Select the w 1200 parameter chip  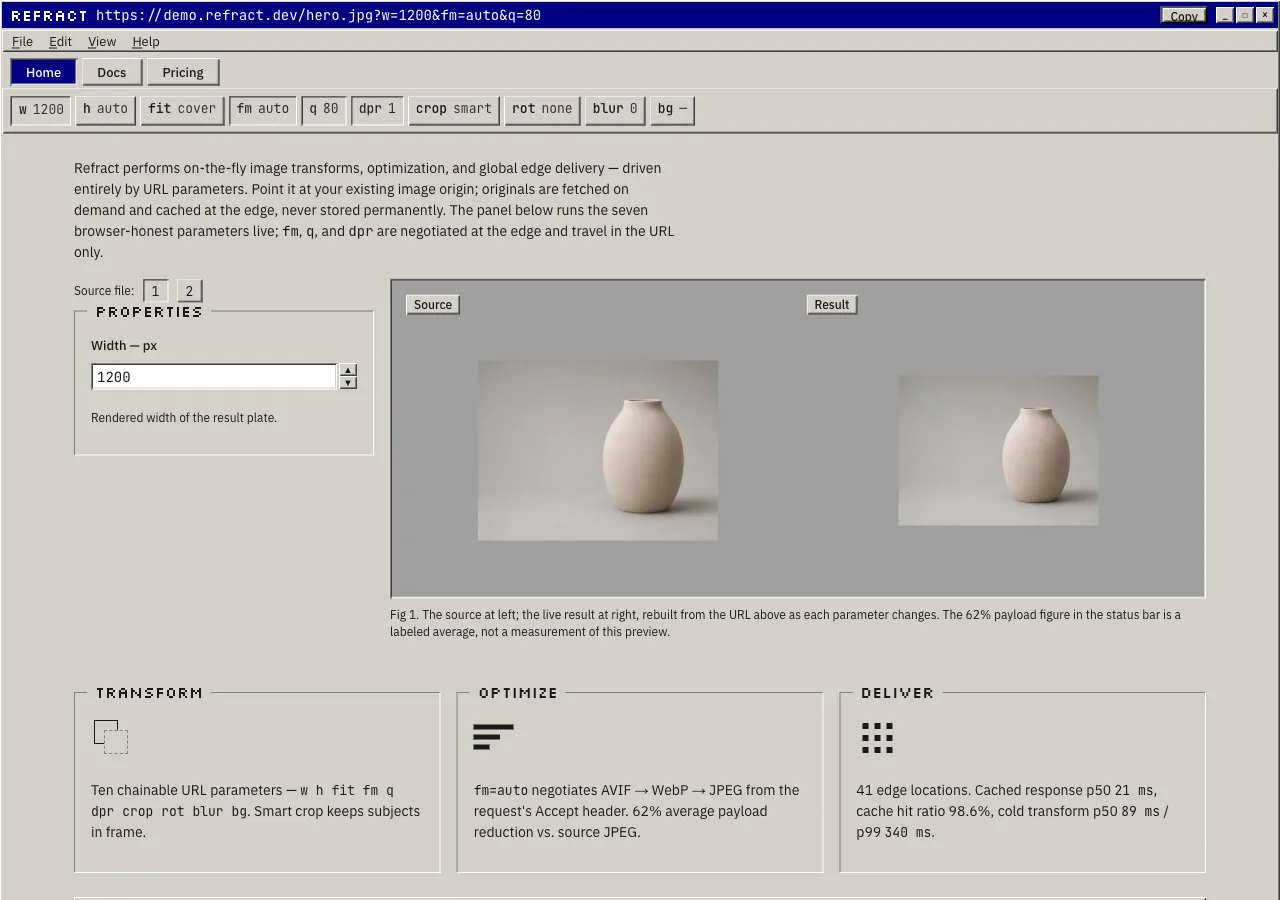41,109
